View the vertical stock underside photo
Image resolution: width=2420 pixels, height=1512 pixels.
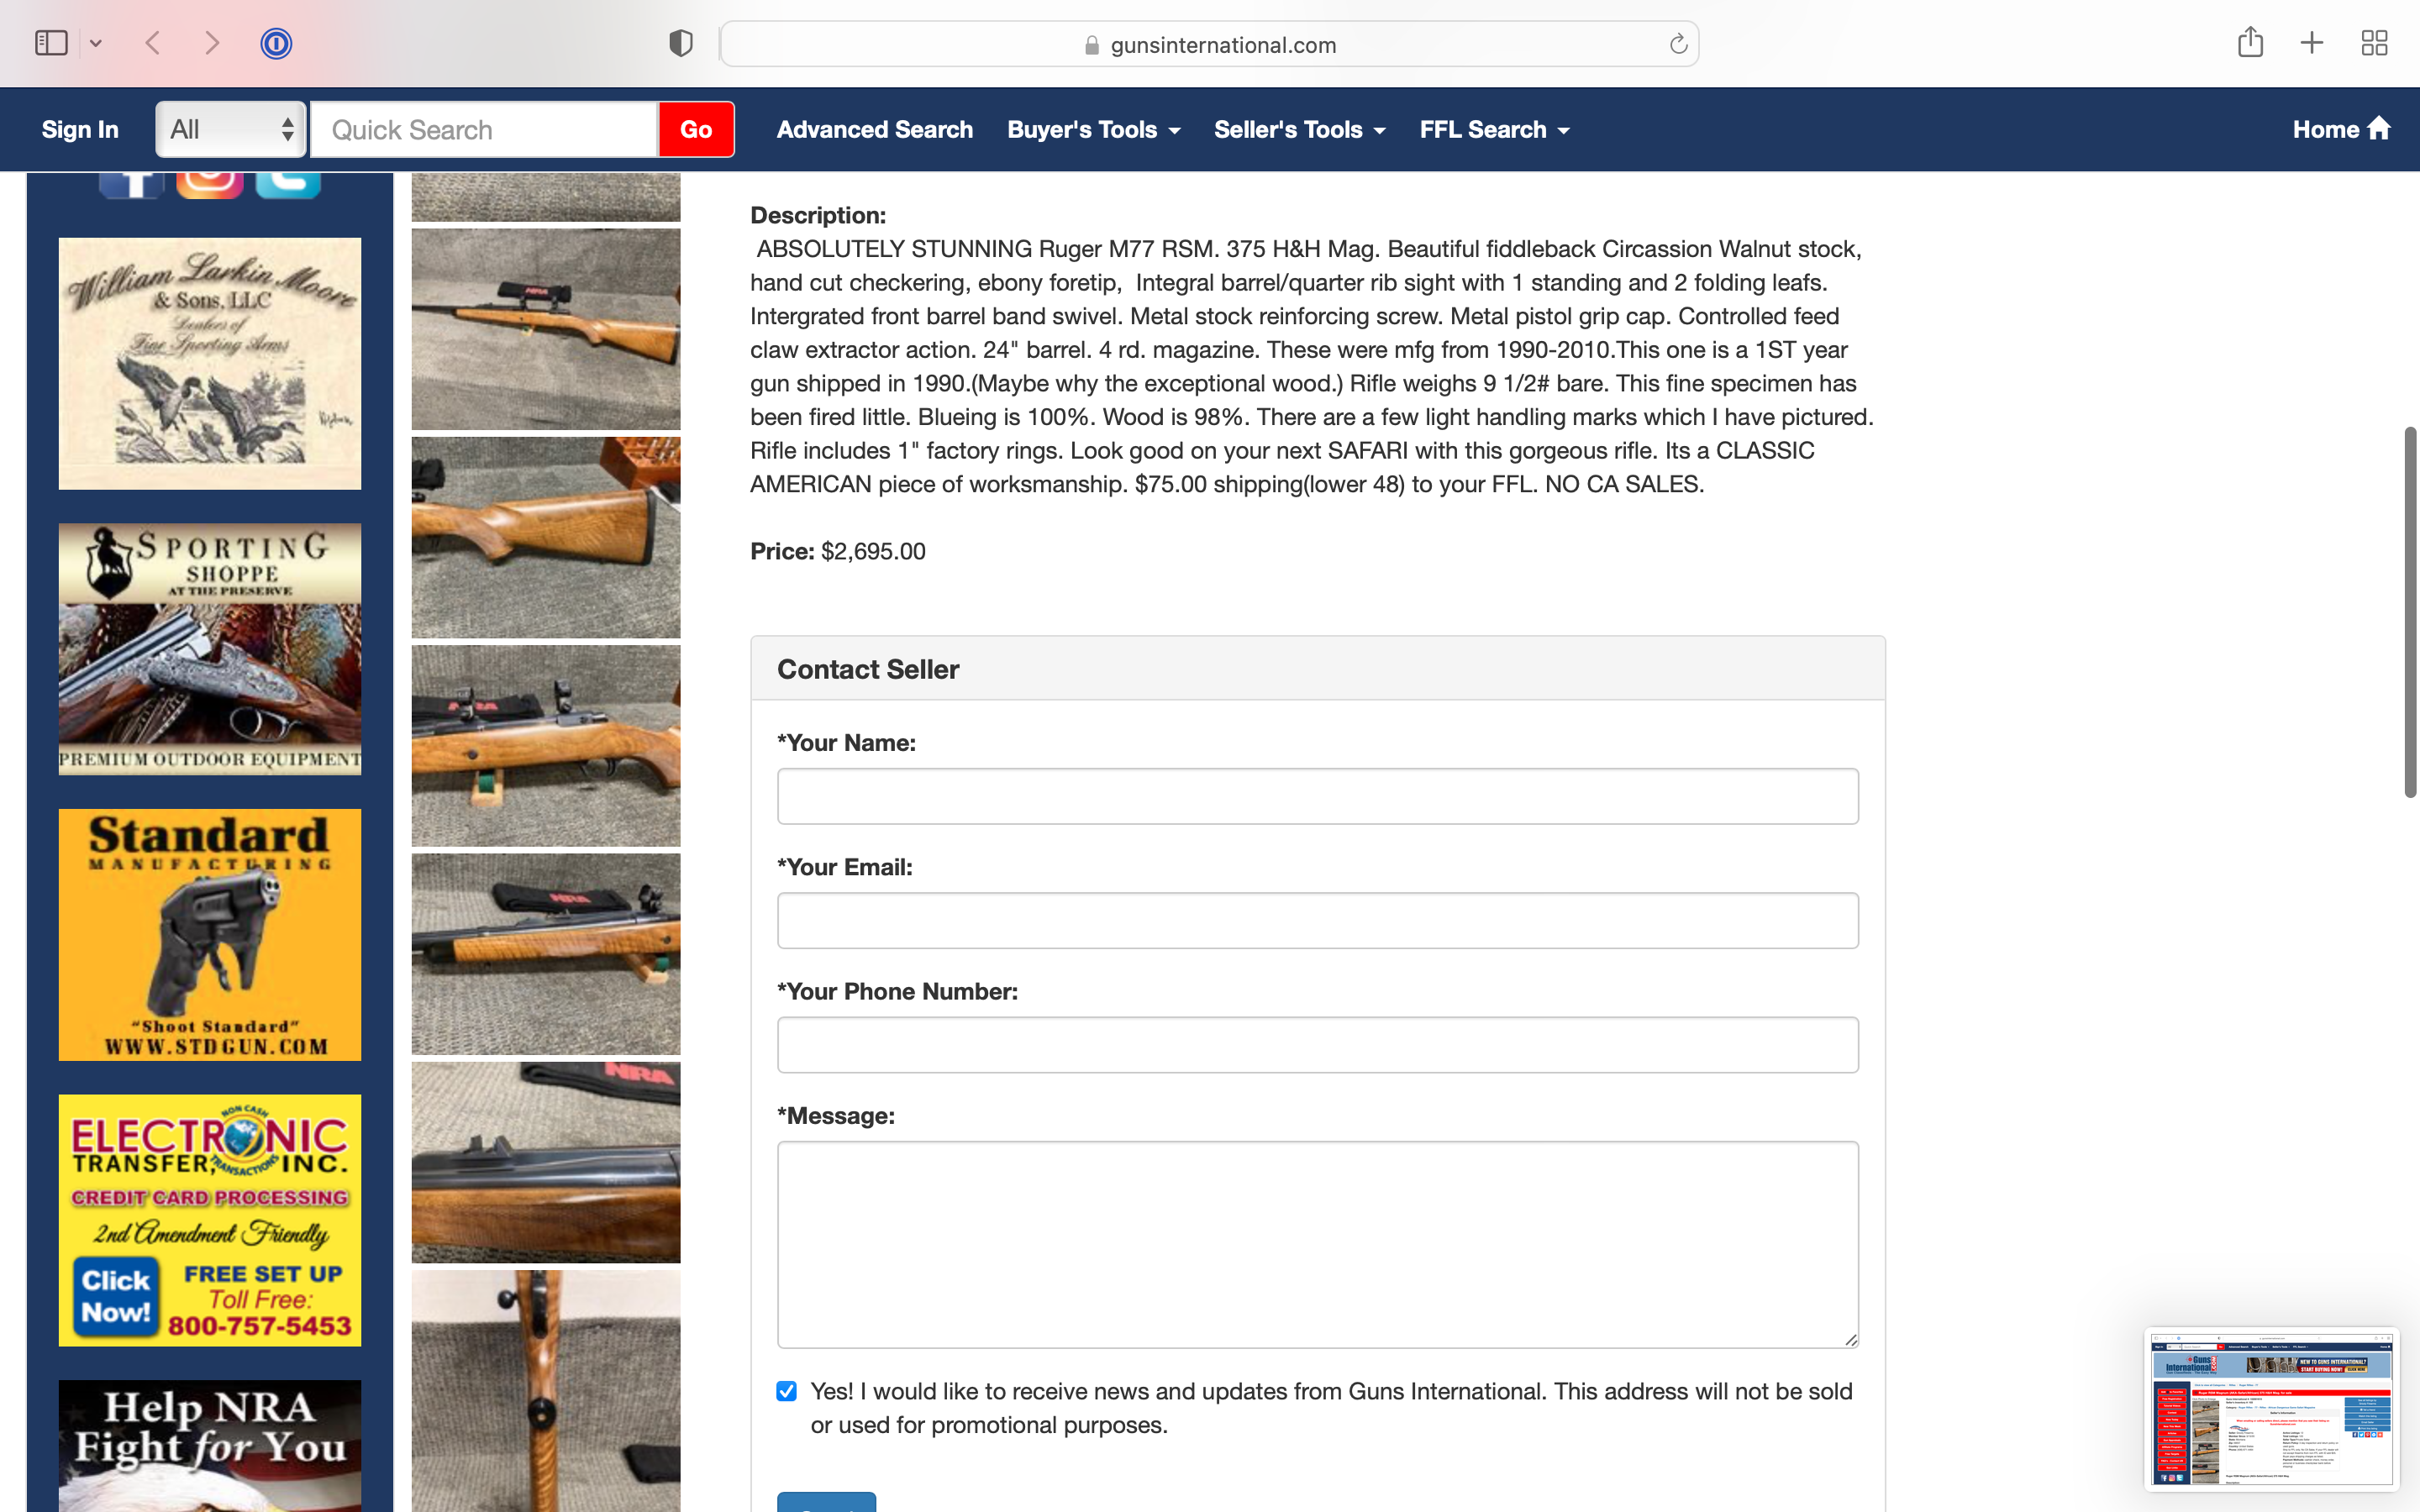click(x=546, y=1391)
